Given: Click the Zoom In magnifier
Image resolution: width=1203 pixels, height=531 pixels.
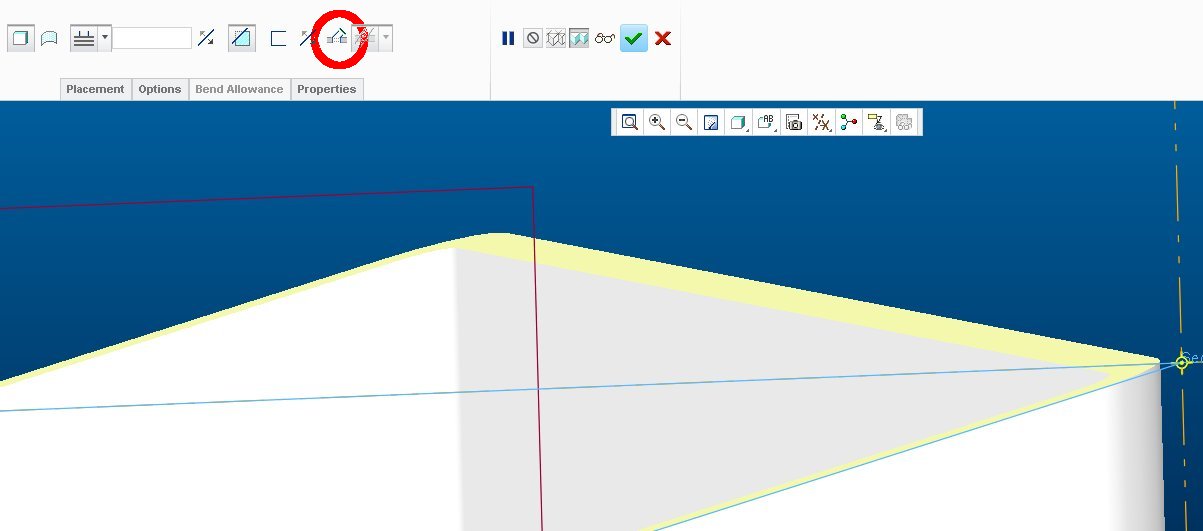Looking at the screenshot, I should click(x=657, y=122).
